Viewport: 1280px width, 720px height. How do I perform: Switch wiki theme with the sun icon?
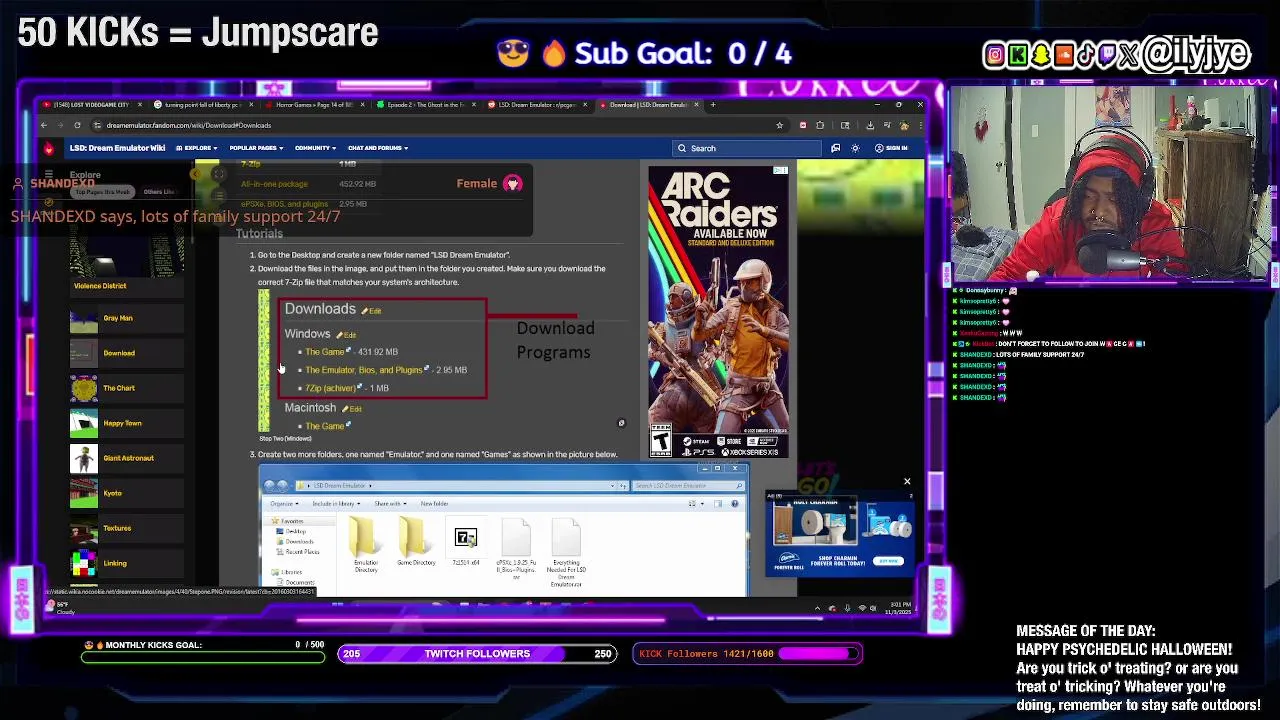[x=855, y=148]
